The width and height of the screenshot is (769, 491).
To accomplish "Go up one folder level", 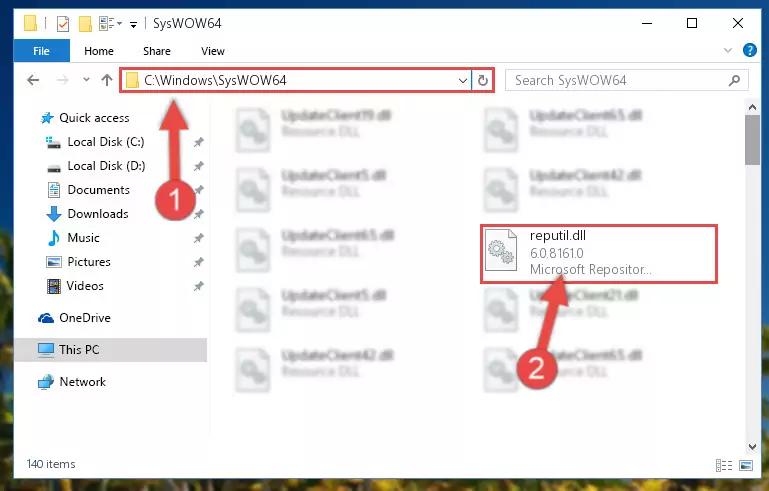I will click(107, 80).
